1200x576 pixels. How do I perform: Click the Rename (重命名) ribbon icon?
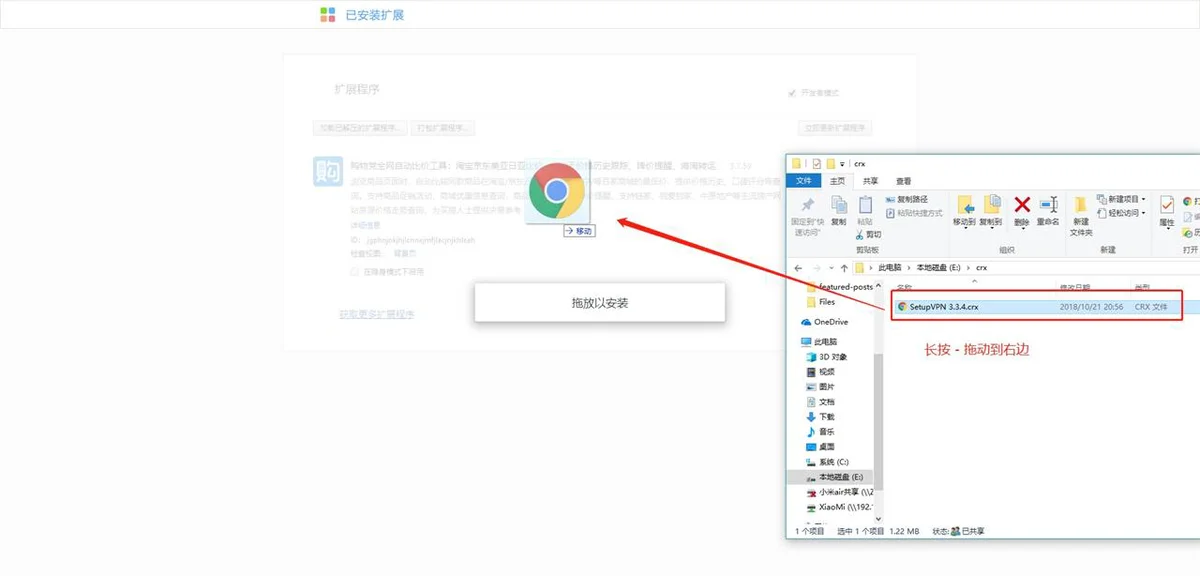tap(1048, 204)
